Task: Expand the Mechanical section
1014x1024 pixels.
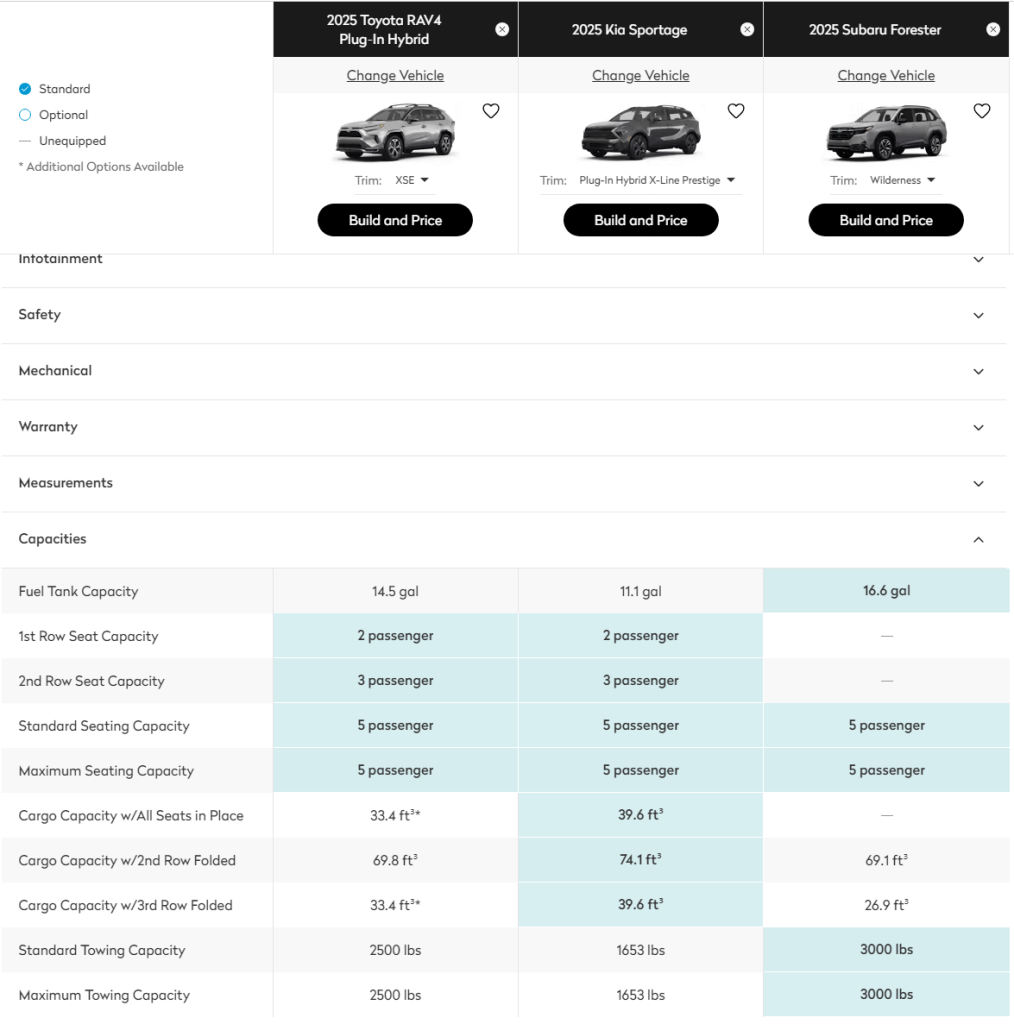Action: (x=978, y=371)
